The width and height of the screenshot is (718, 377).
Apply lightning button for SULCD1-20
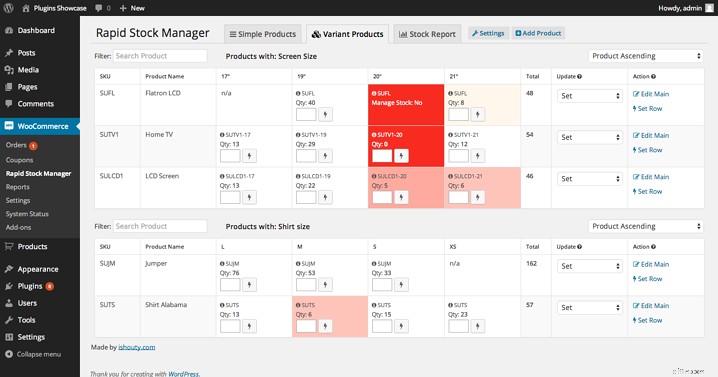click(401, 197)
